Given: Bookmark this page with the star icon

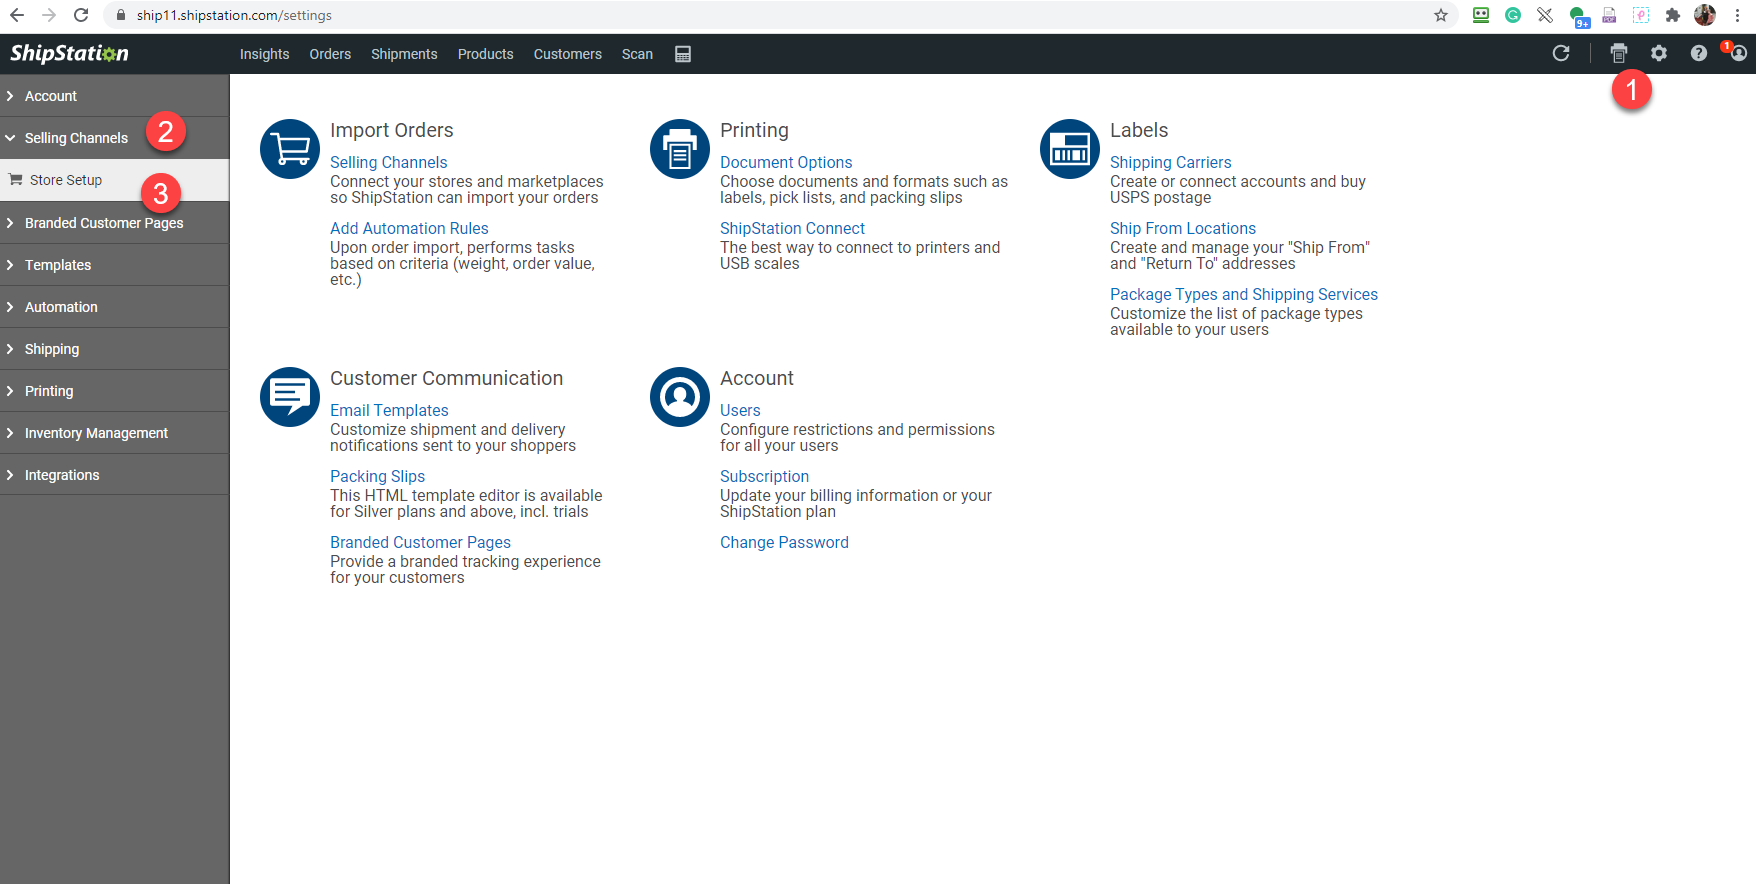Looking at the screenshot, I should tap(1441, 15).
